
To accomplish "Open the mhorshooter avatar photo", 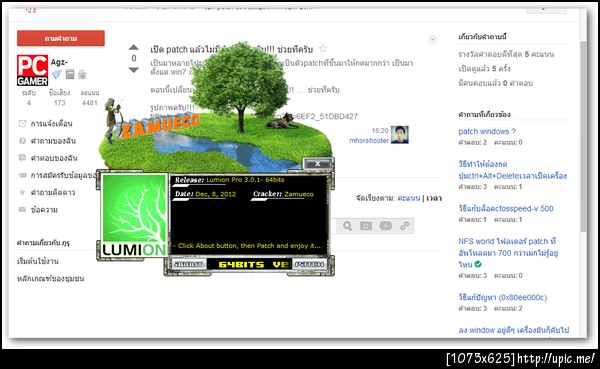I will point(399,135).
